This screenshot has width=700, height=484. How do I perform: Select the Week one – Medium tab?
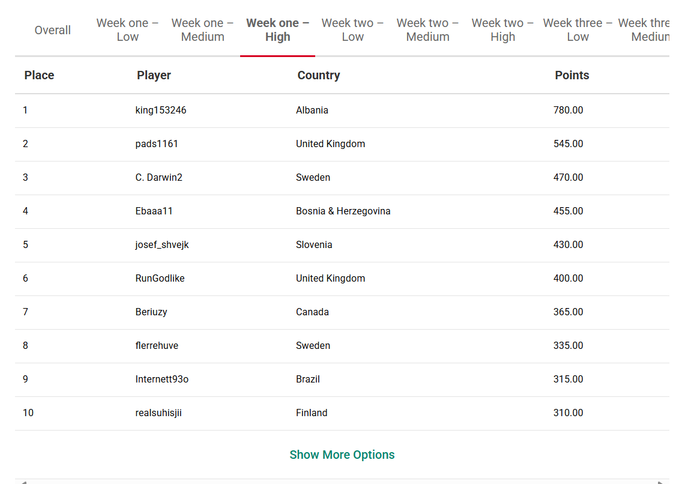point(203,30)
